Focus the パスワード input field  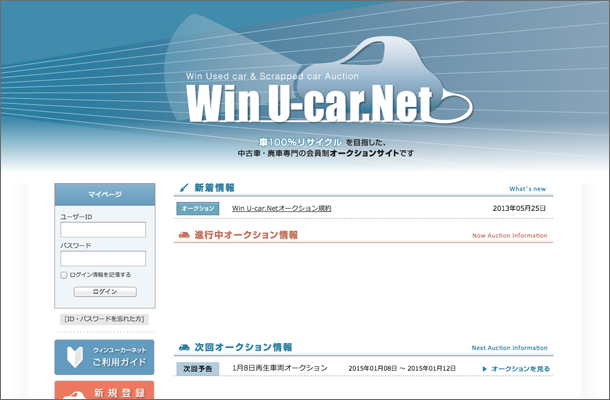103,259
